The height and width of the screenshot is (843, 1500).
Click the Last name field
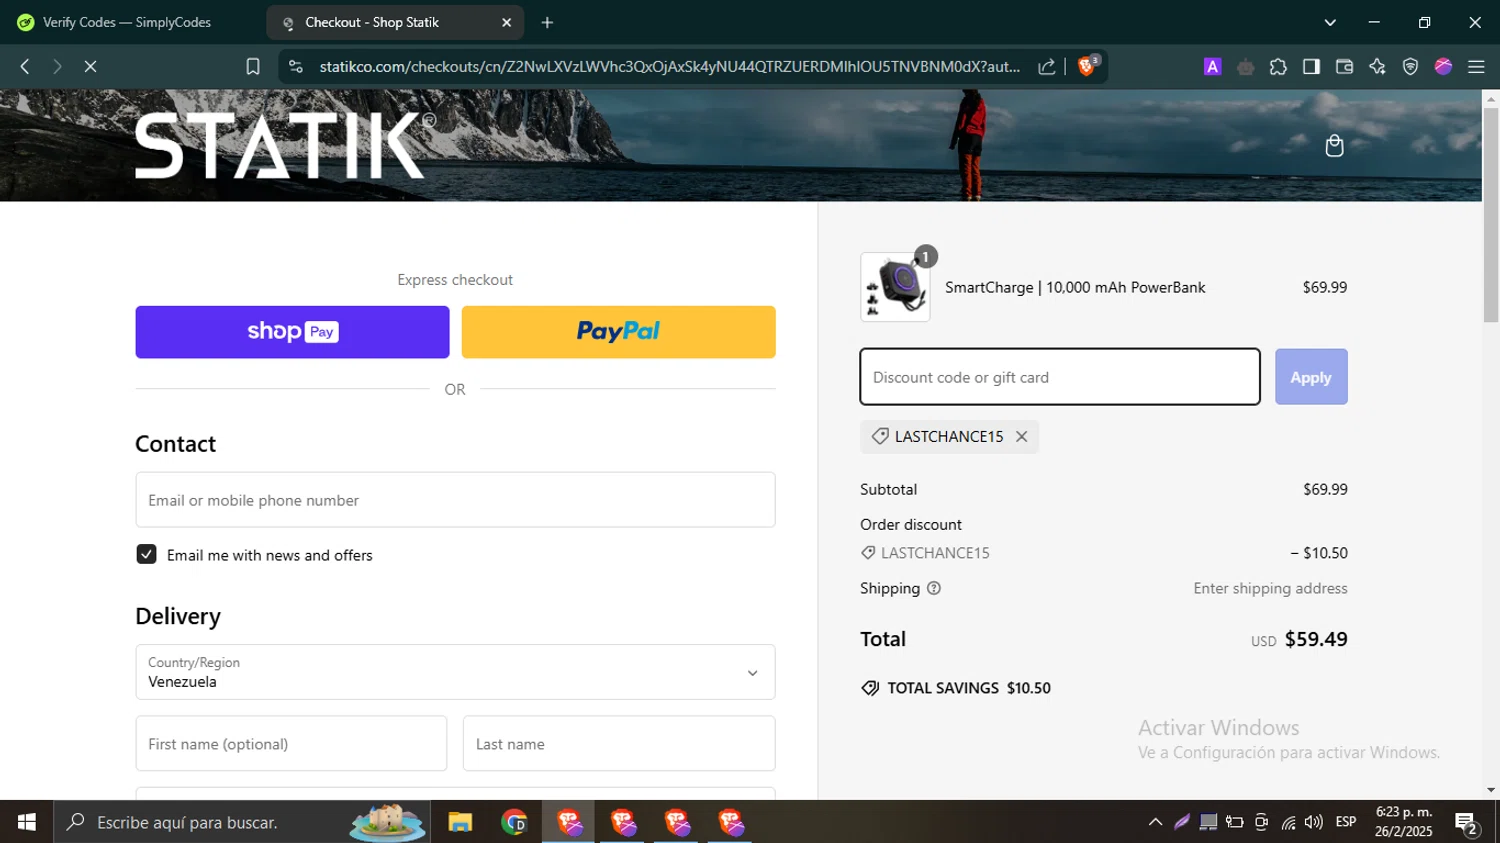click(x=619, y=743)
